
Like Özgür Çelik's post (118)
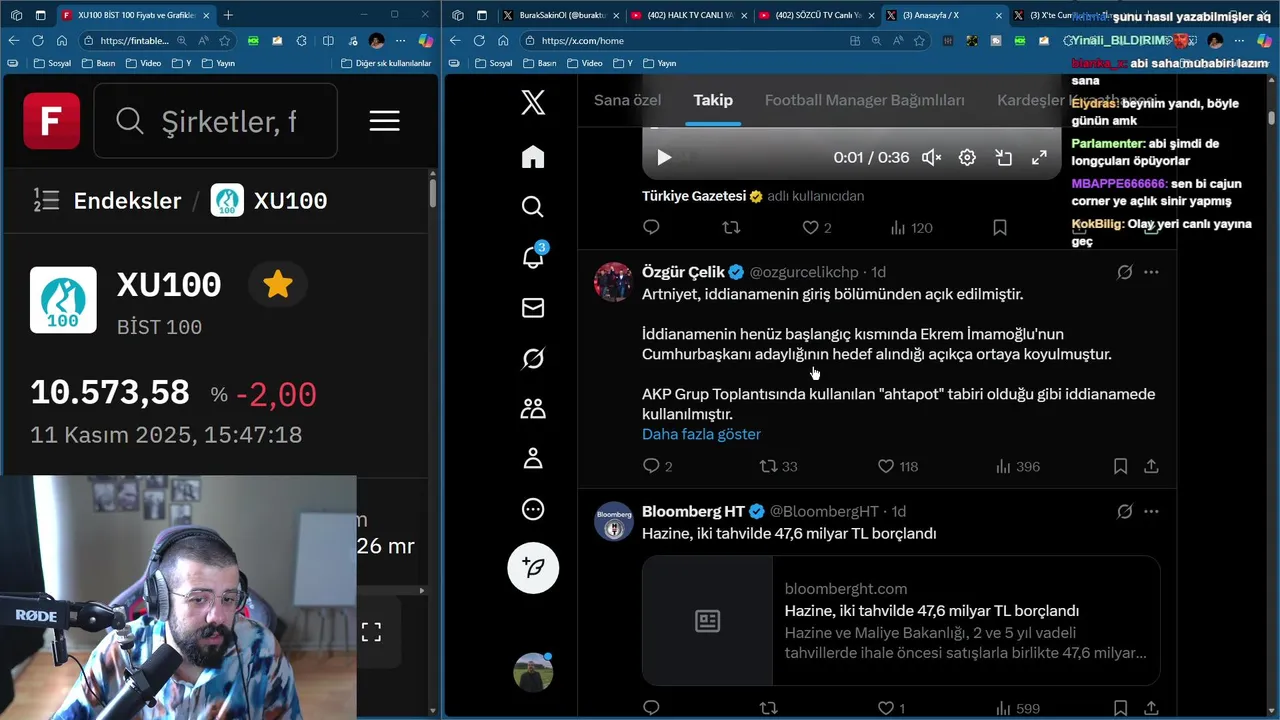(x=897, y=466)
